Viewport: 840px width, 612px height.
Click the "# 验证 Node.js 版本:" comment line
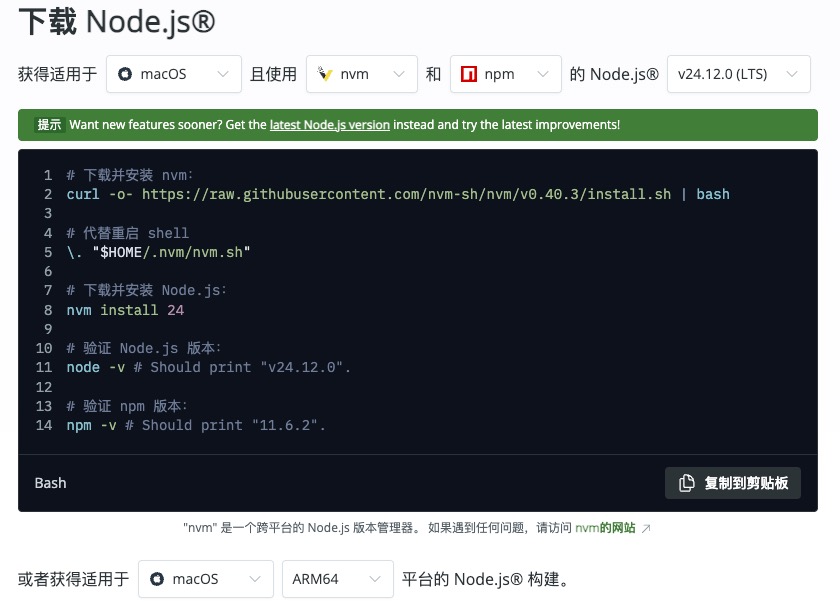click(x=144, y=348)
